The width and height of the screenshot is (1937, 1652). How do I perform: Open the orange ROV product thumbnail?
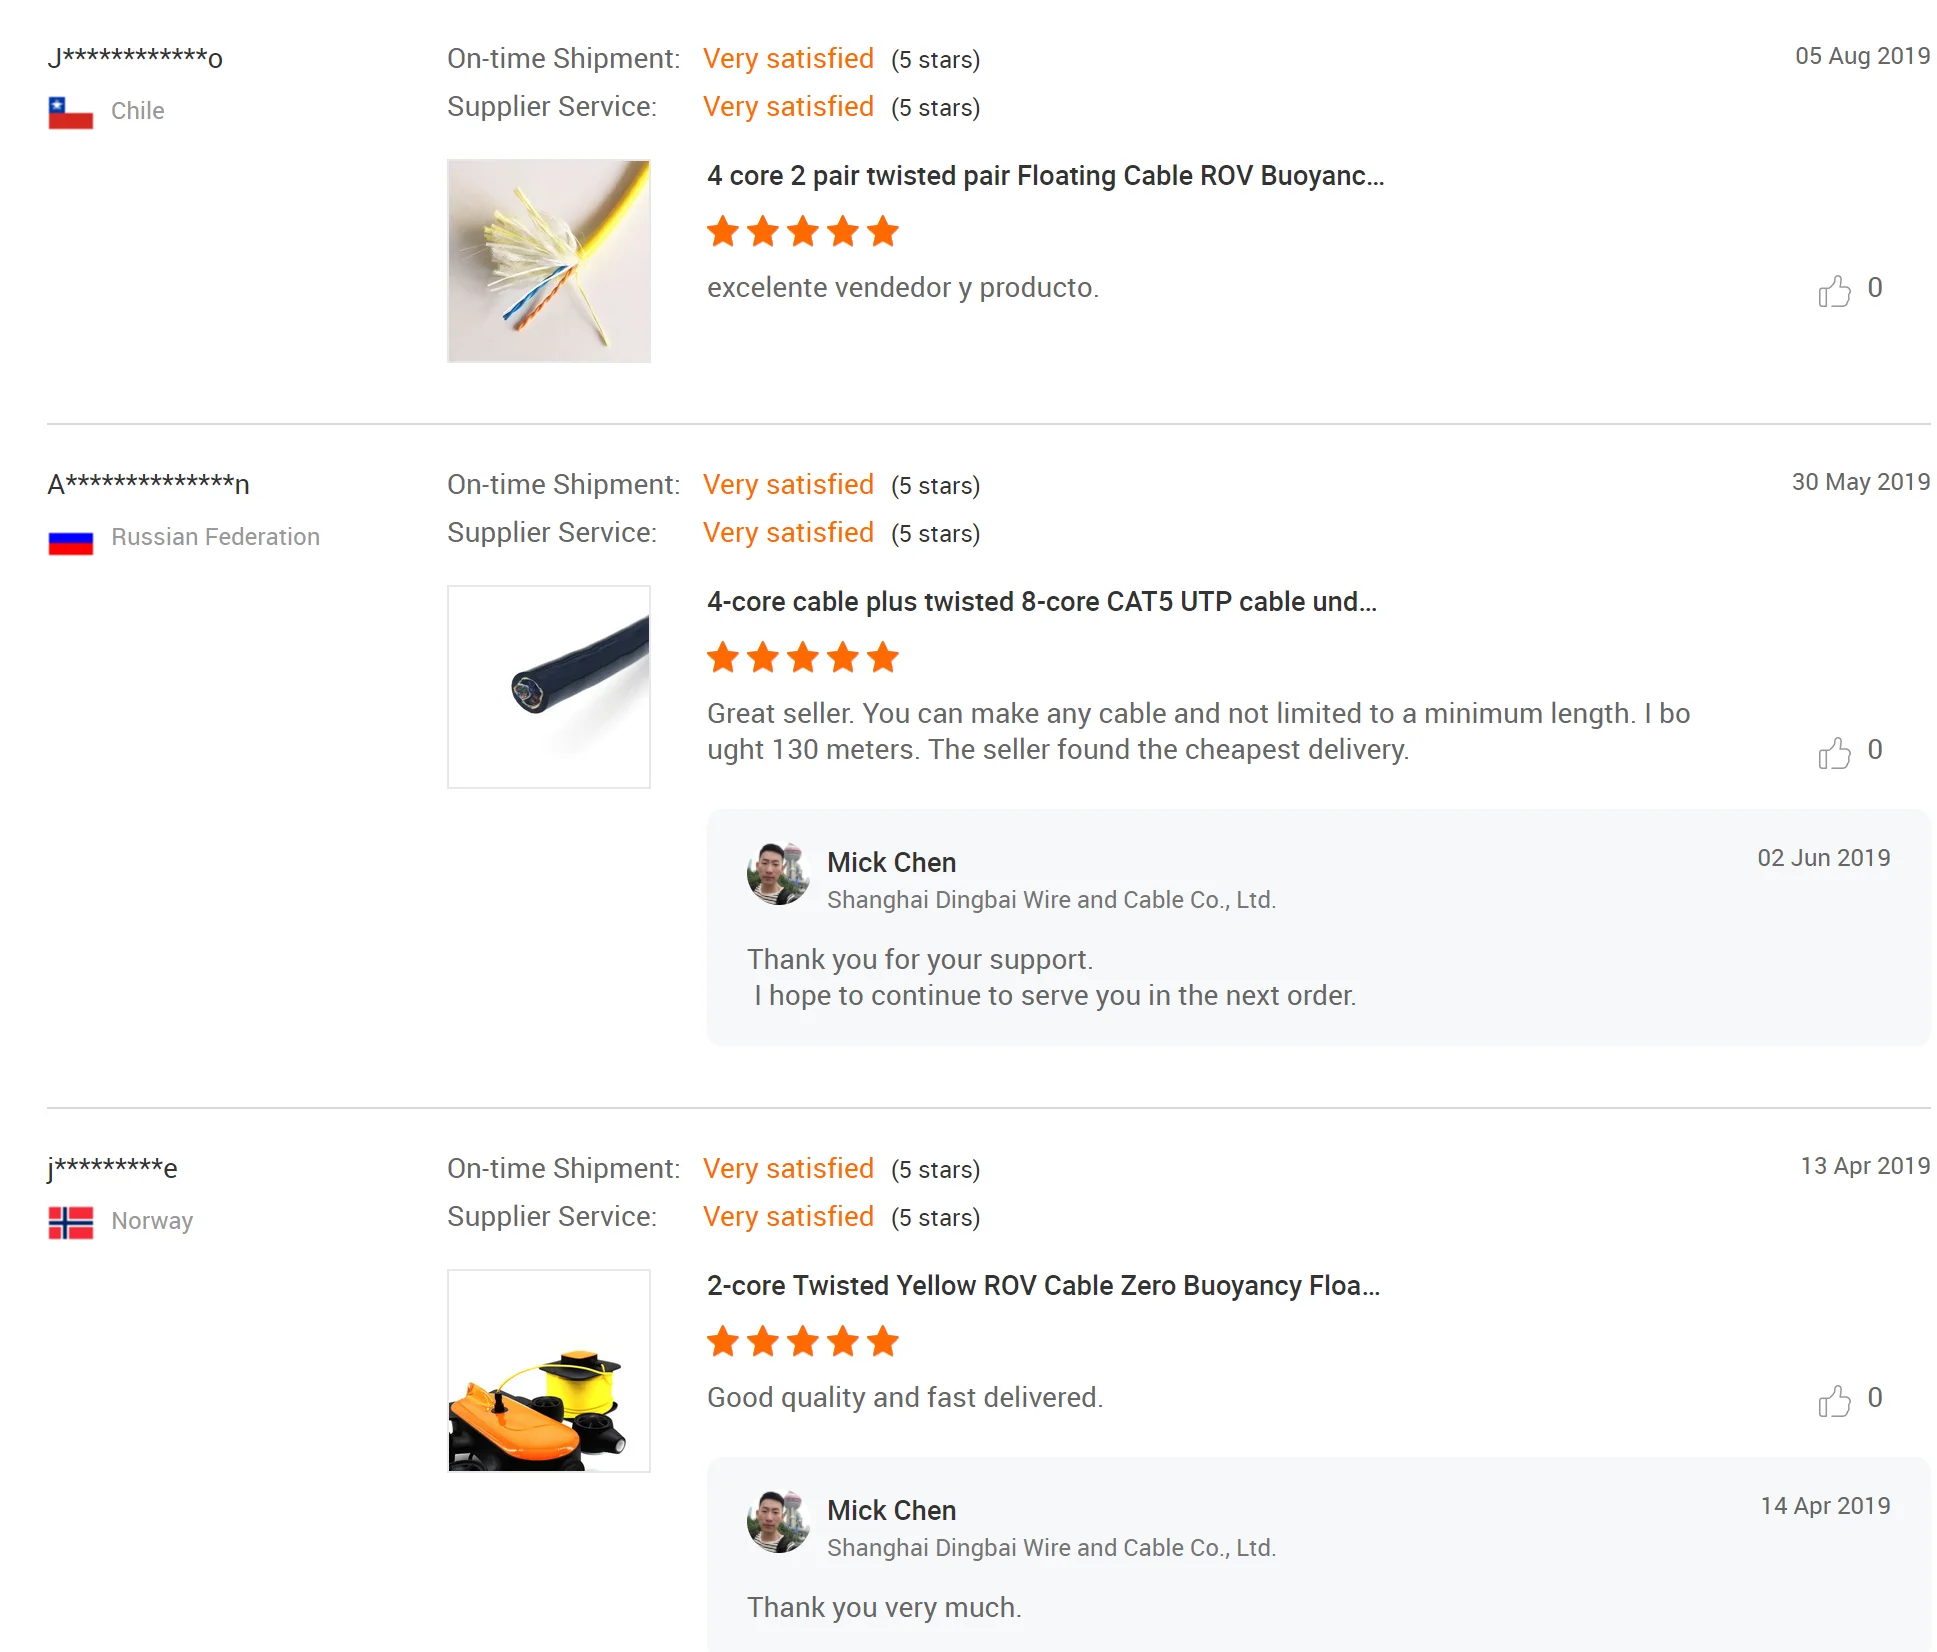(x=549, y=1371)
